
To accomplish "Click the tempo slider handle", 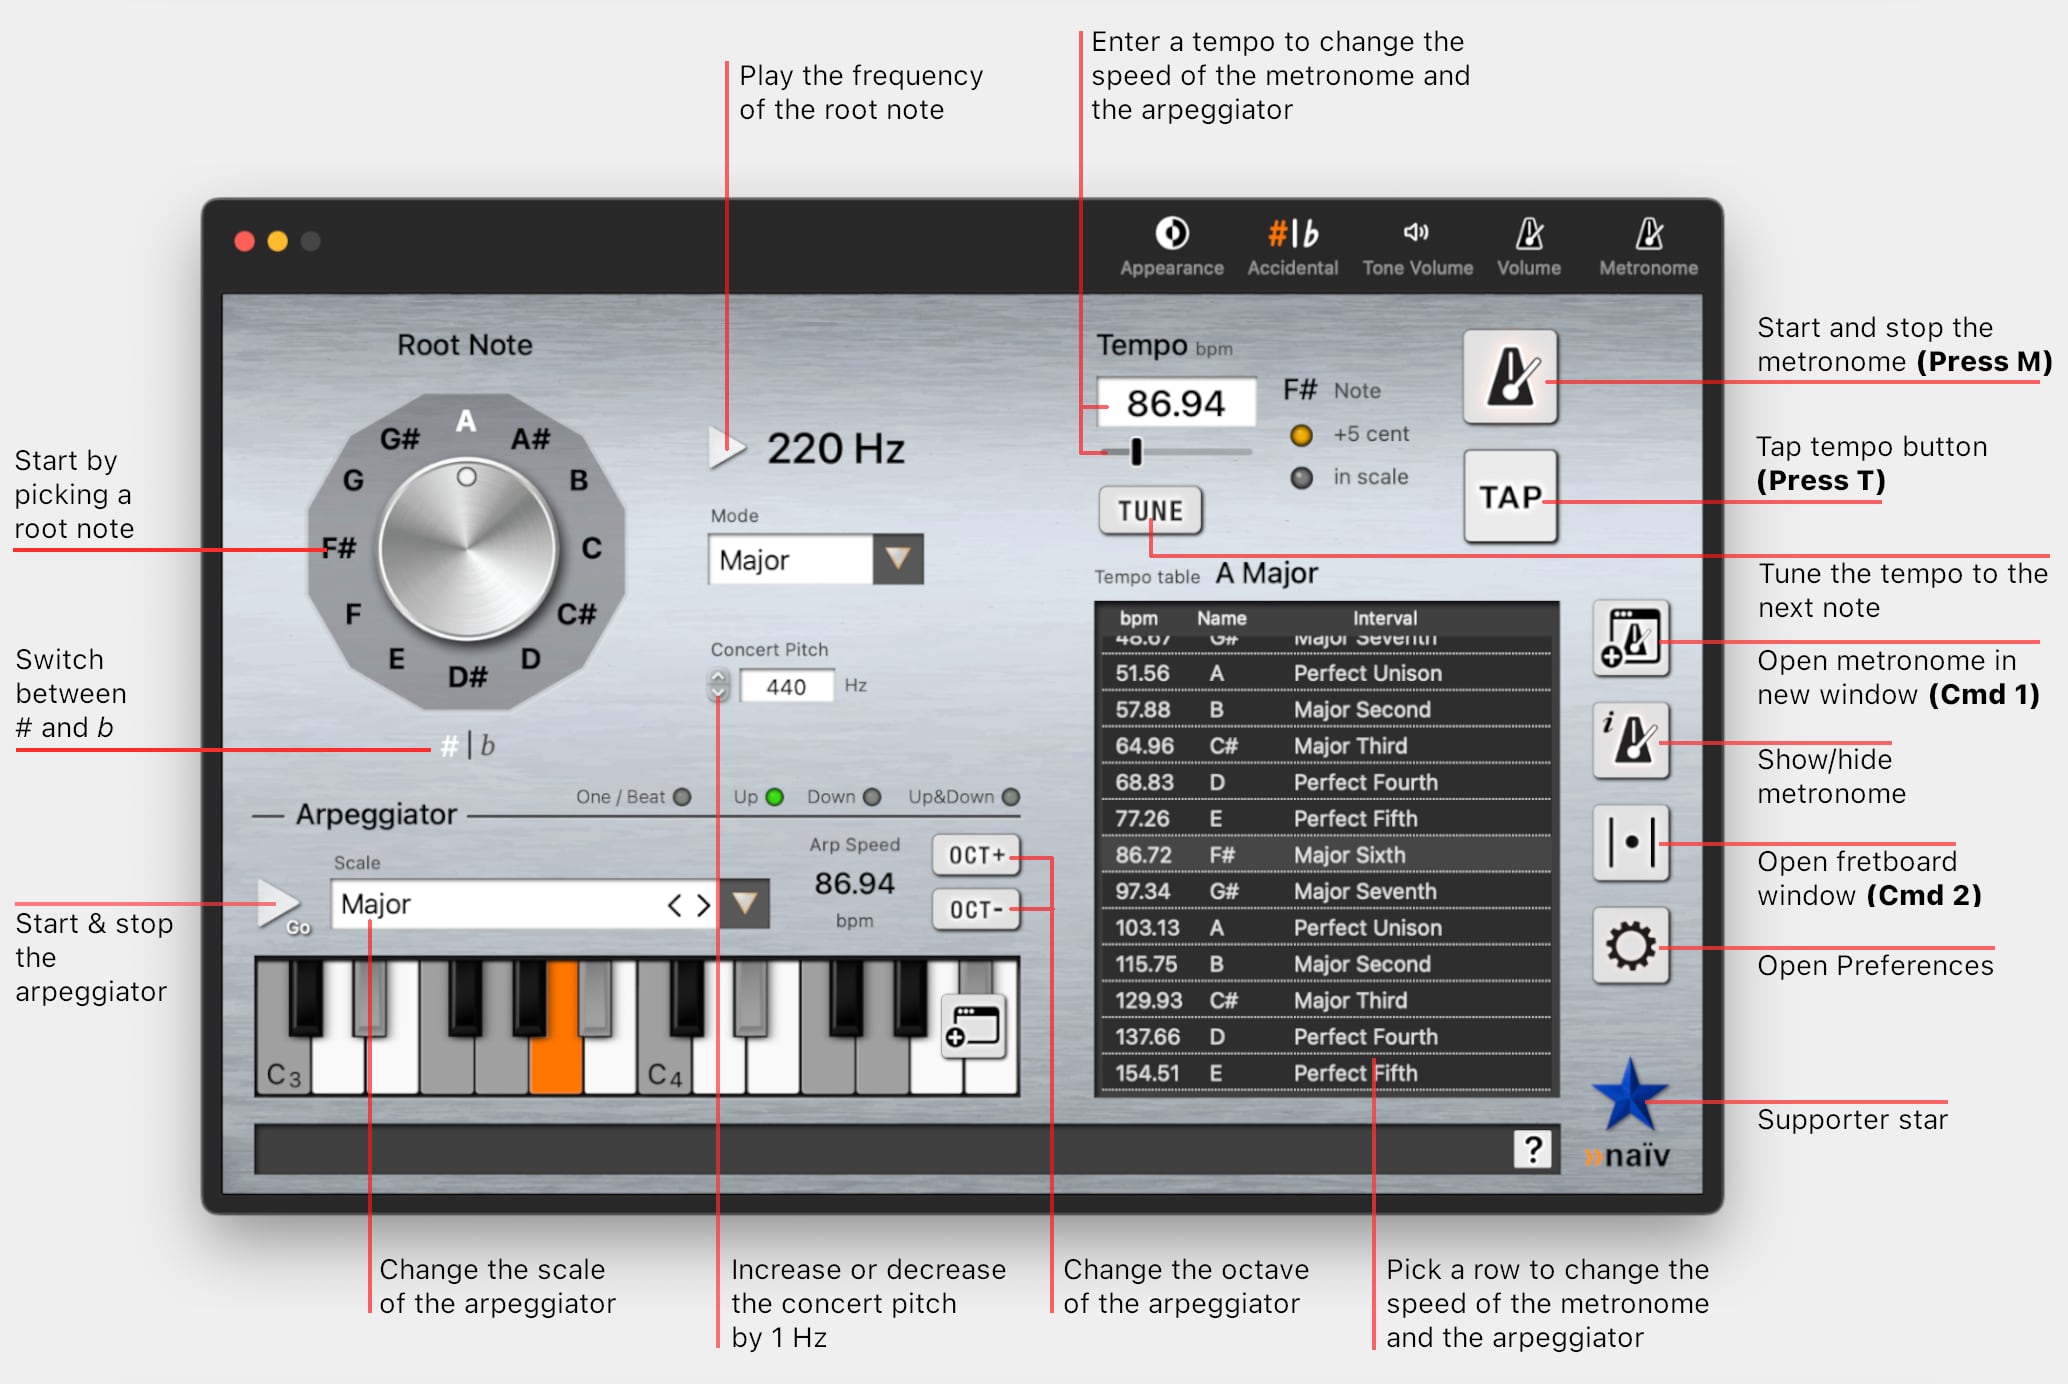I will (1136, 452).
